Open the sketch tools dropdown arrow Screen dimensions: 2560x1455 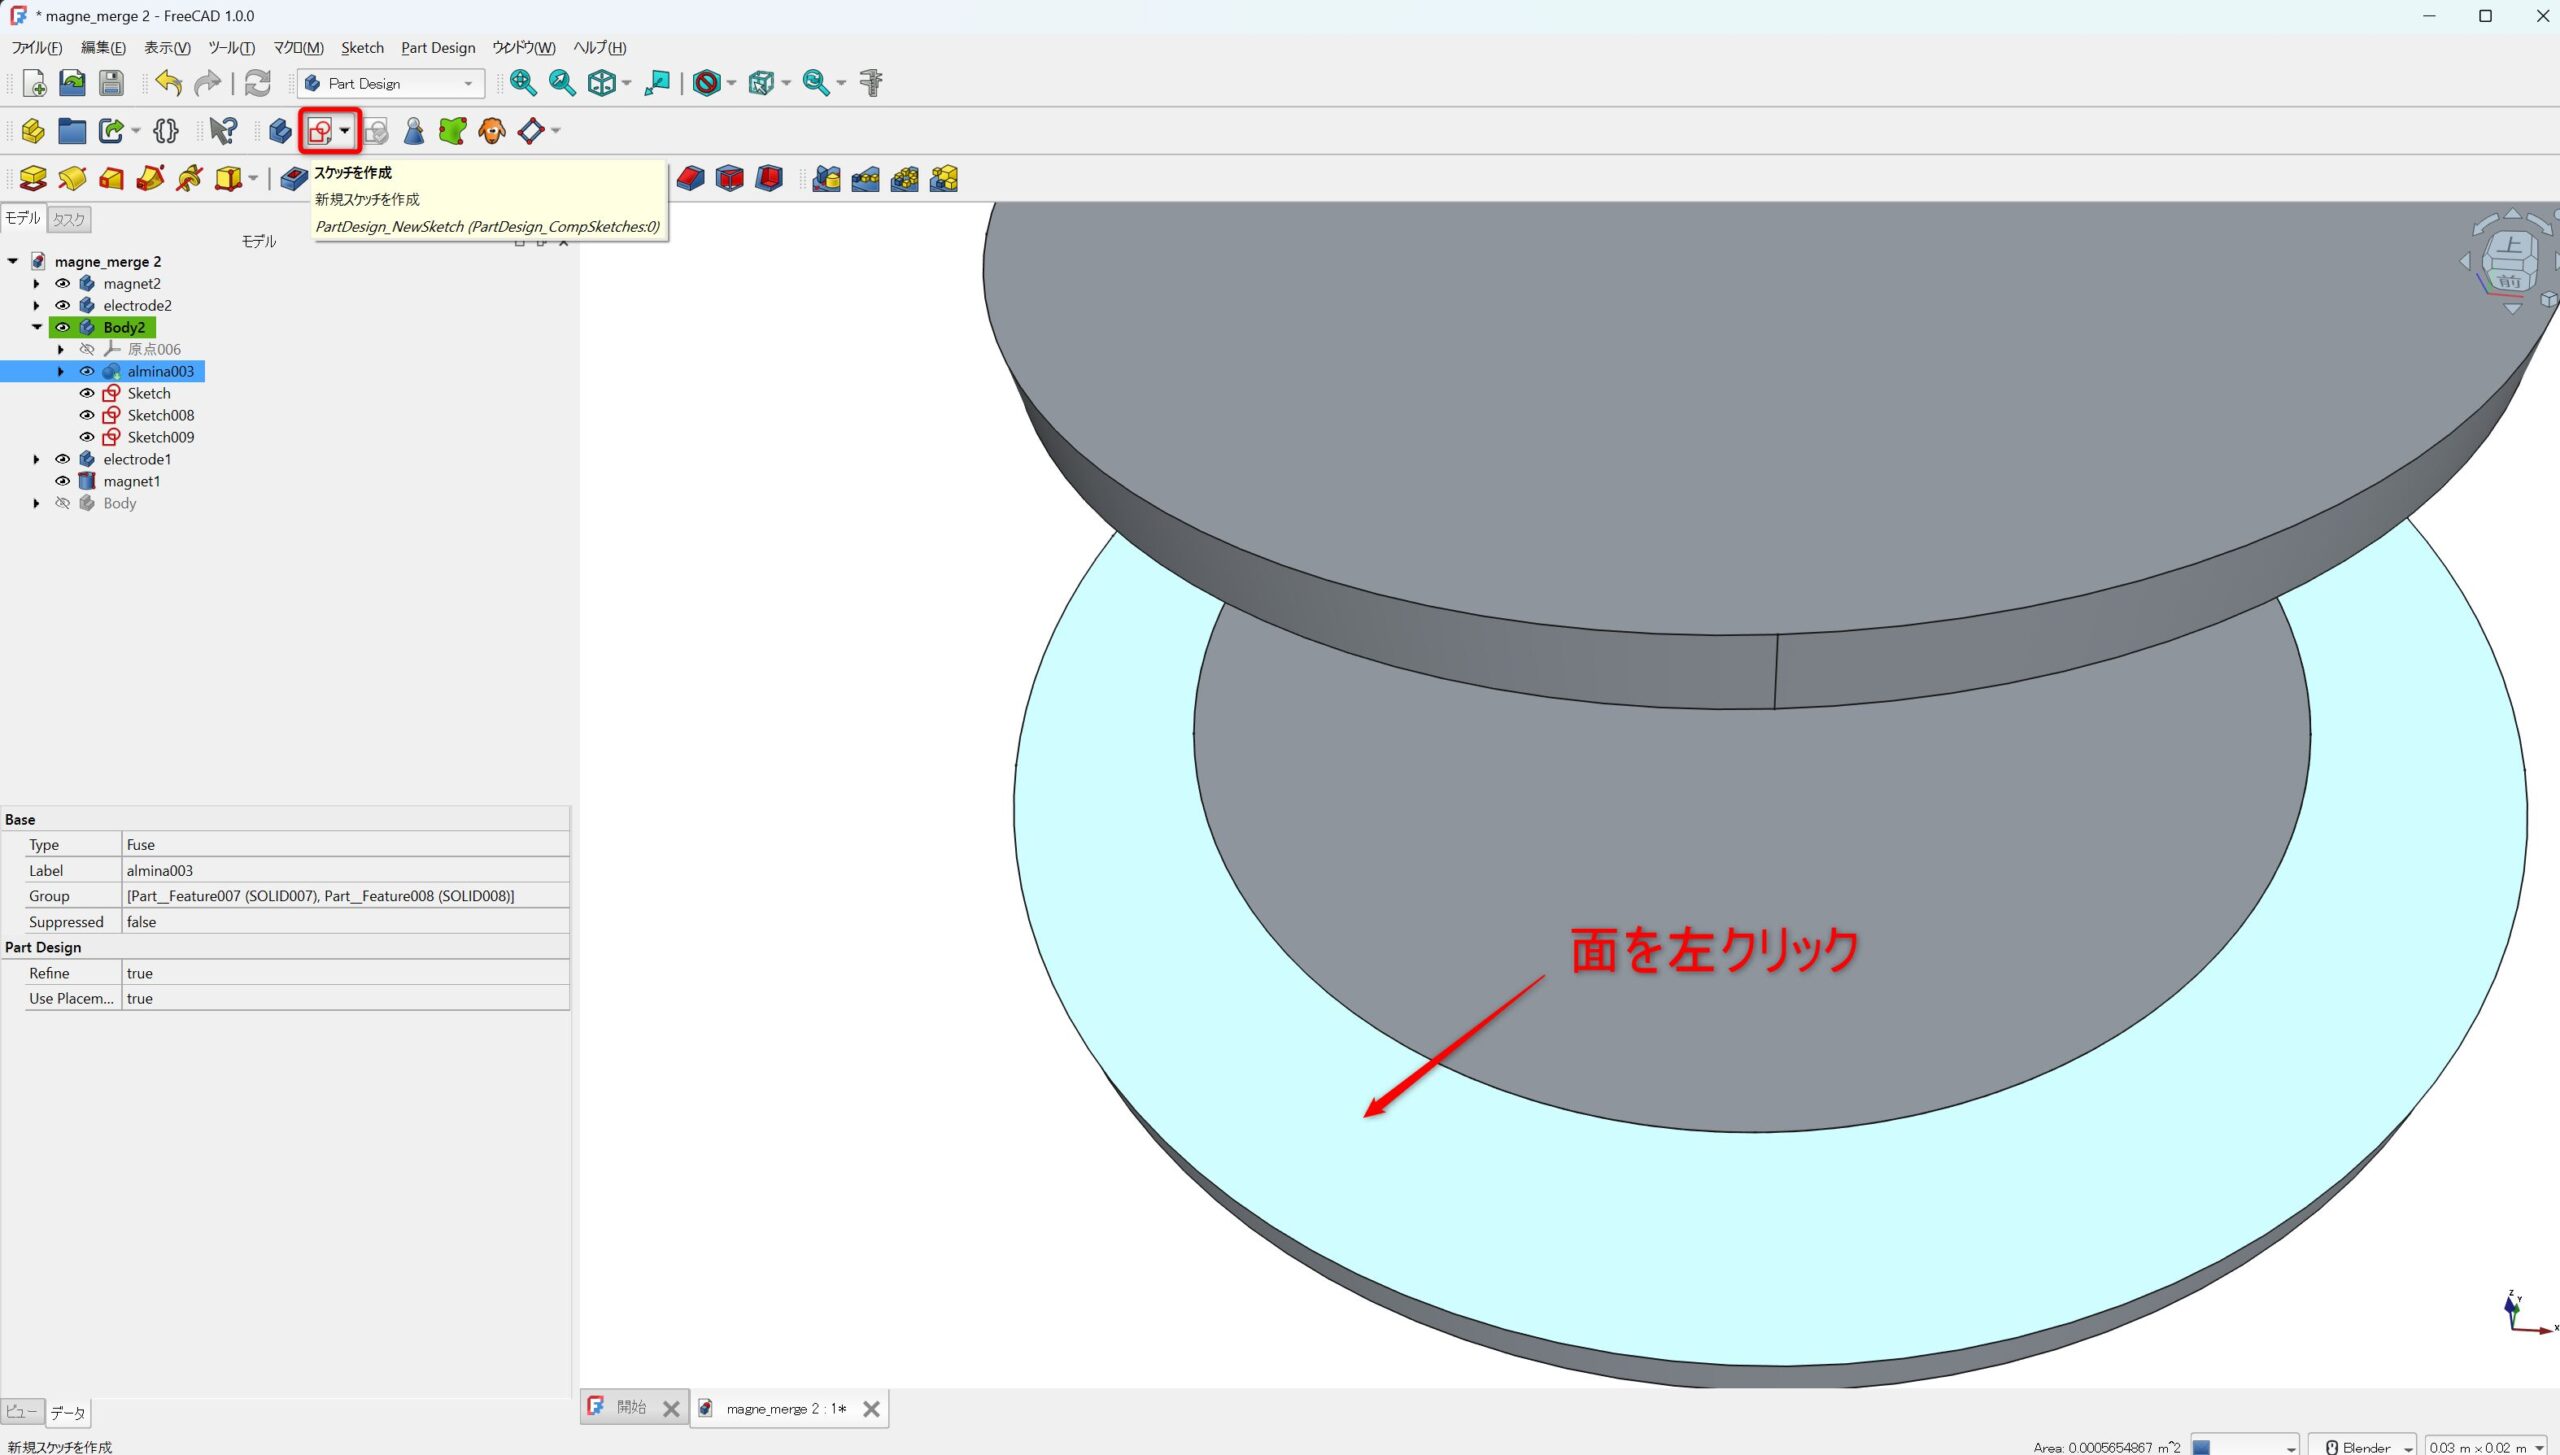(x=345, y=131)
